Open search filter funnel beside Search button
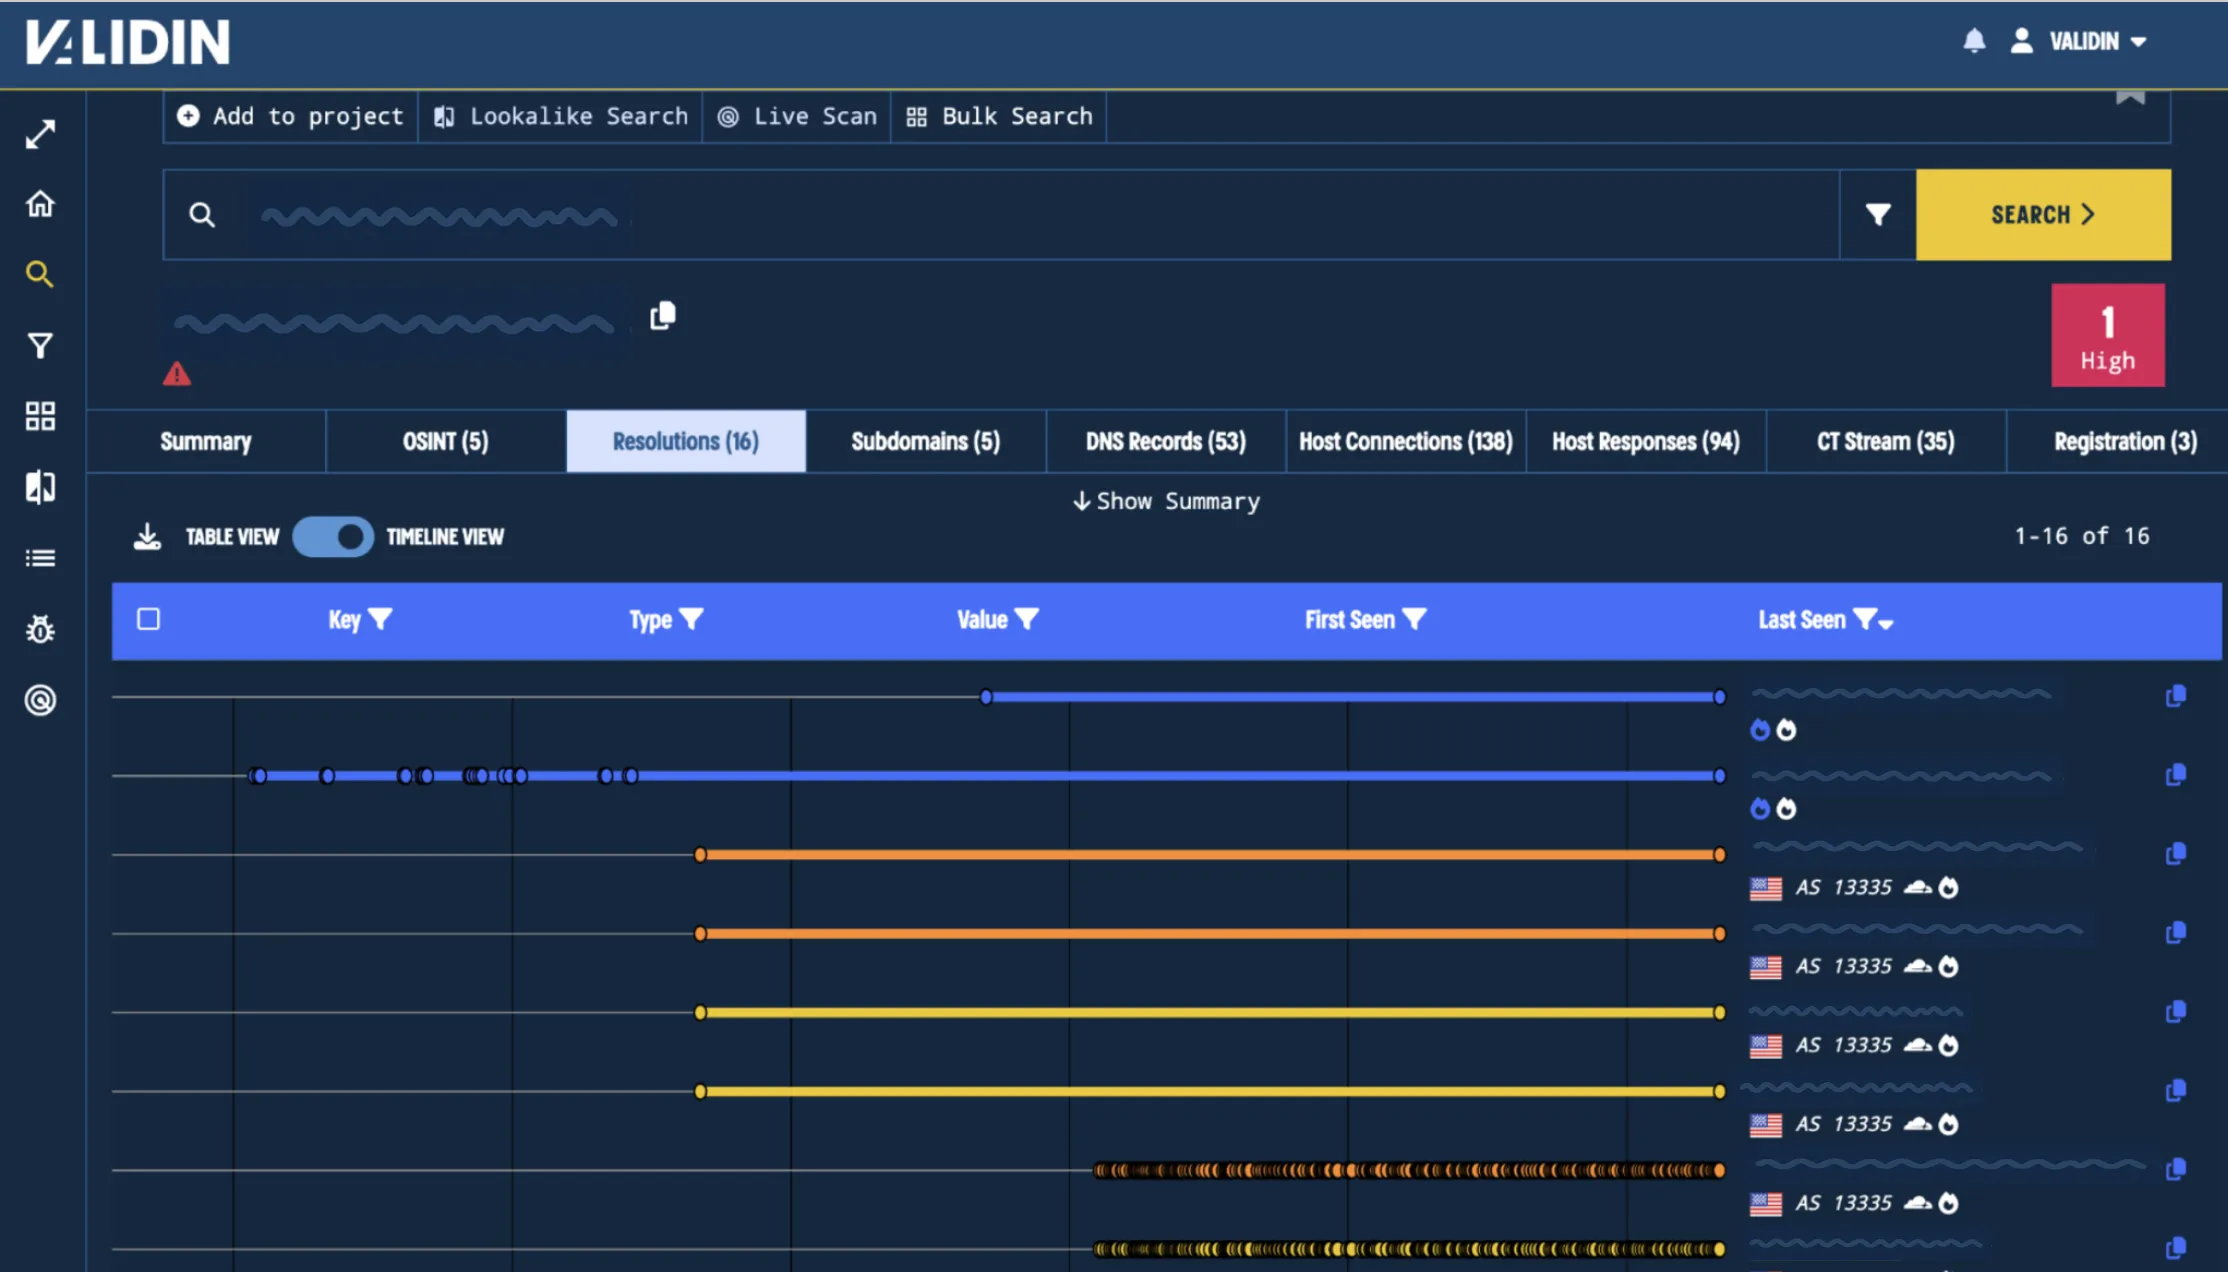Image resolution: width=2228 pixels, height=1272 pixels. click(x=1878, y=214)
